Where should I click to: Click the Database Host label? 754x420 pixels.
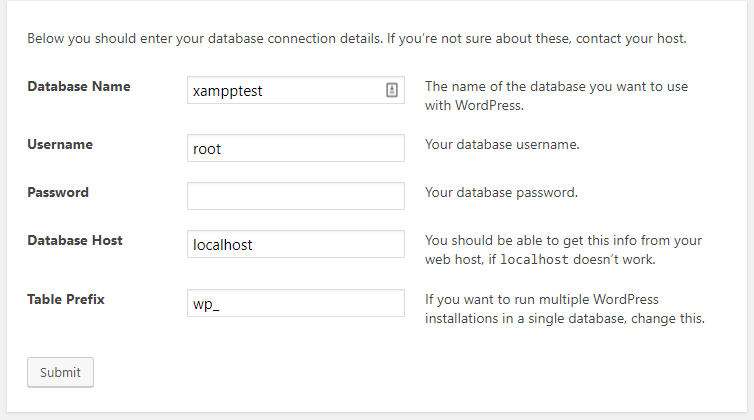tap(75, 241)
